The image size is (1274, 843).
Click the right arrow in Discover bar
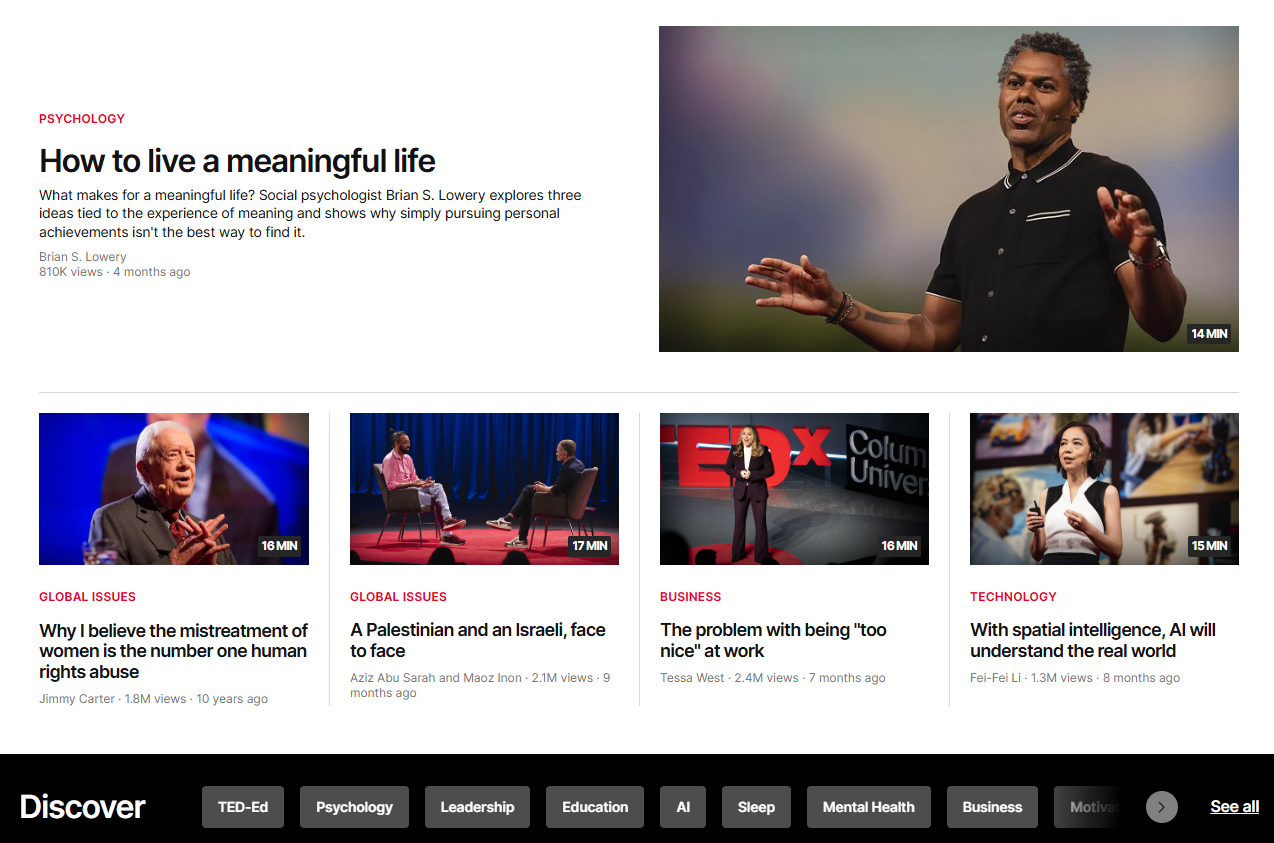[1161, 807]
